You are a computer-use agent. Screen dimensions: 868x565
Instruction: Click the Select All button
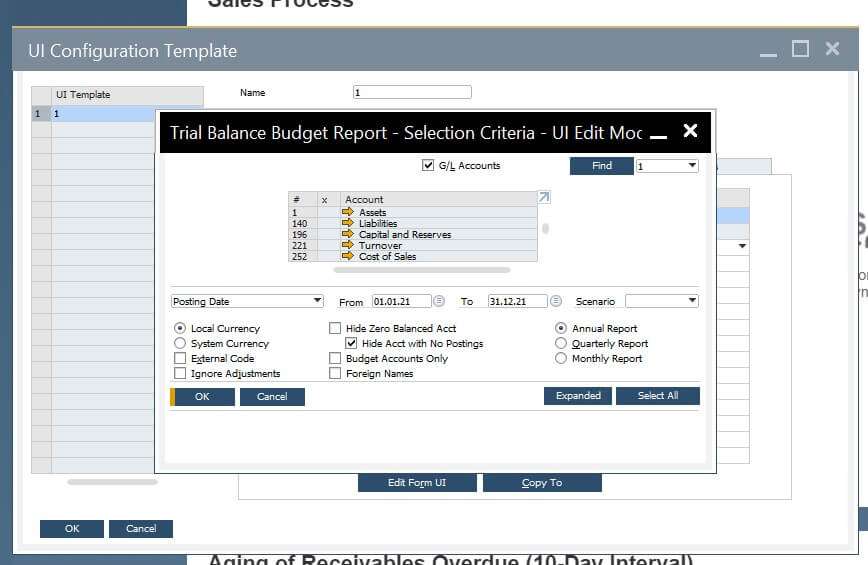pyautogui.click(x=658, y=396)
